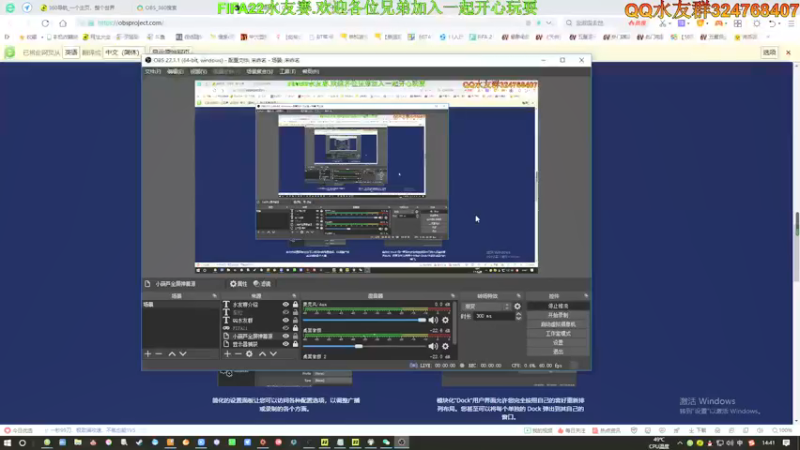This screenshot has height=450, width=800.
Task: Click the OBS icon in Windows taskbar
Action: [402, 442]
